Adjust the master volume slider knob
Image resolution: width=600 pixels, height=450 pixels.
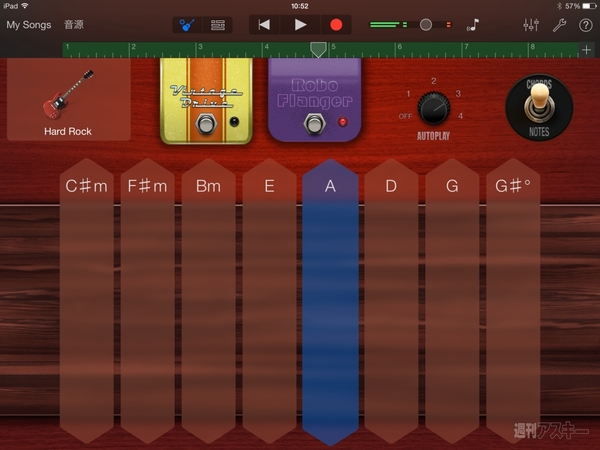426,25
